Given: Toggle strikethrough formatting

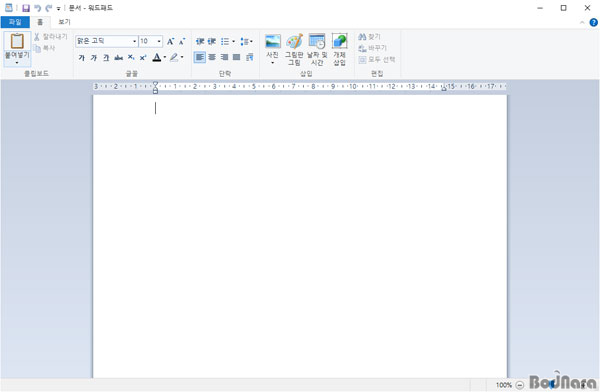Looking at the screenshot, I should coord(119,57).
